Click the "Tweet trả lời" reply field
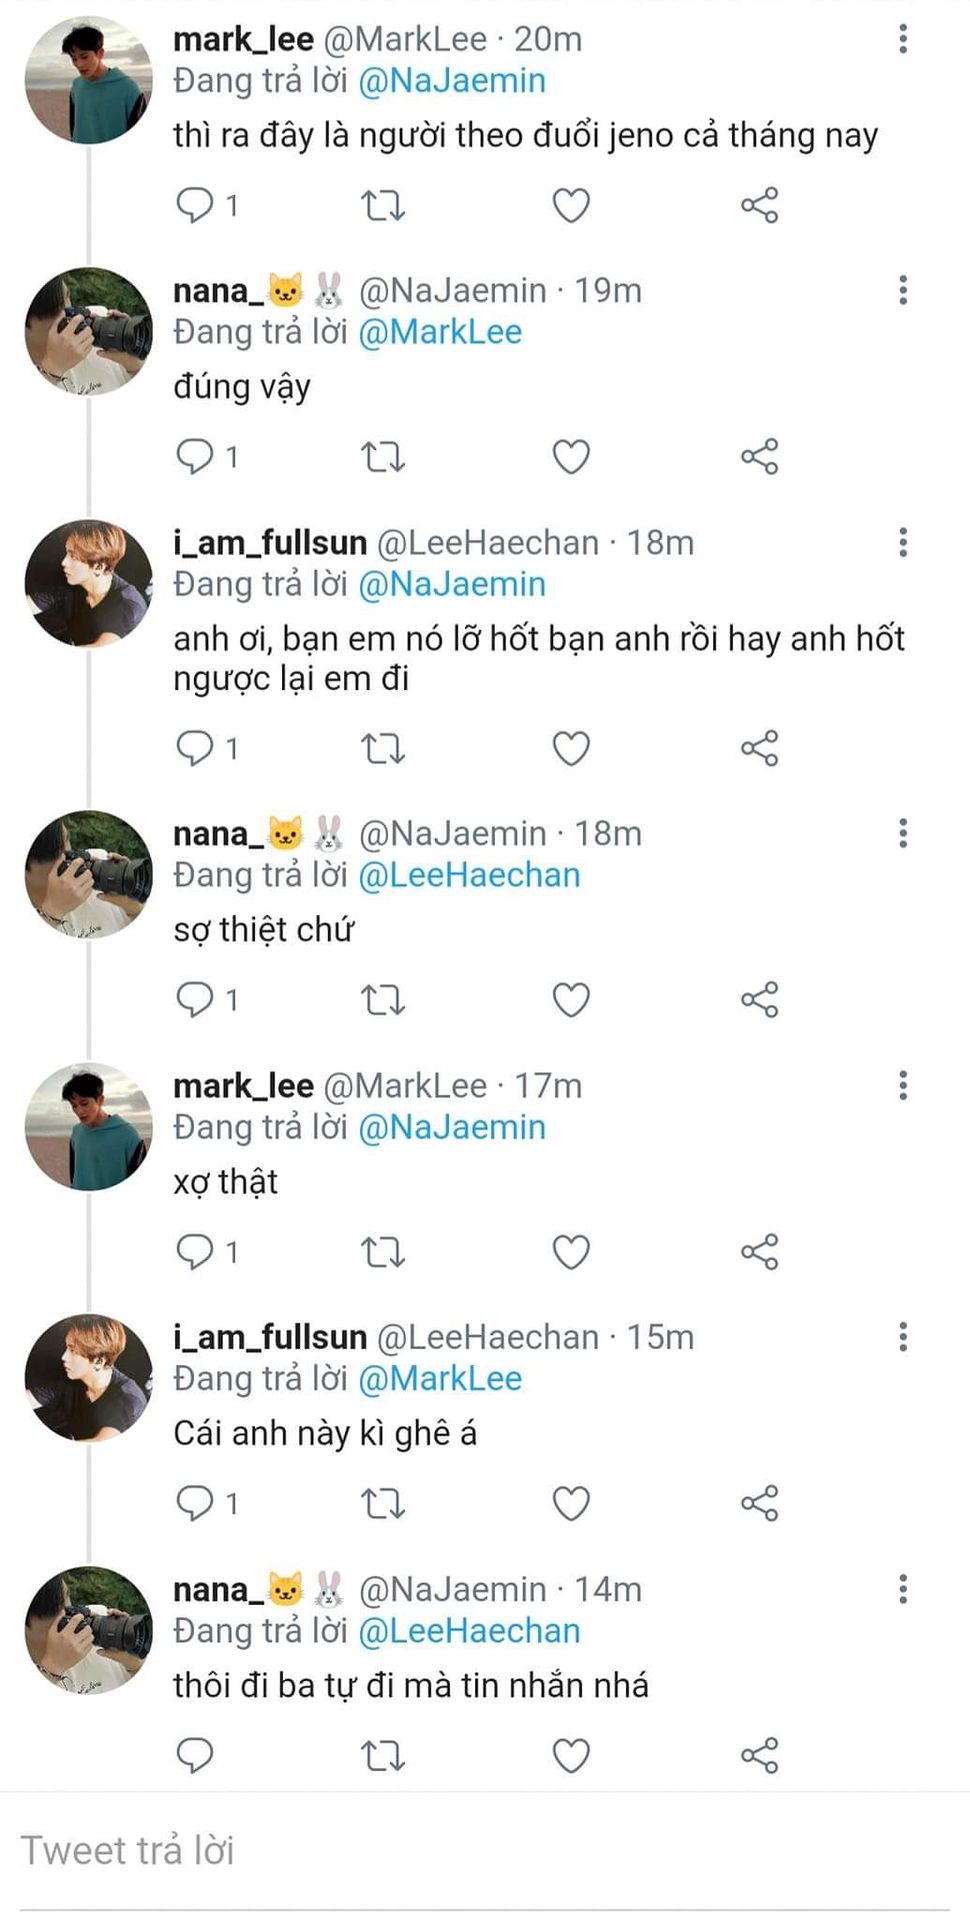The image size is (970, 1920). pos(480,1850)
